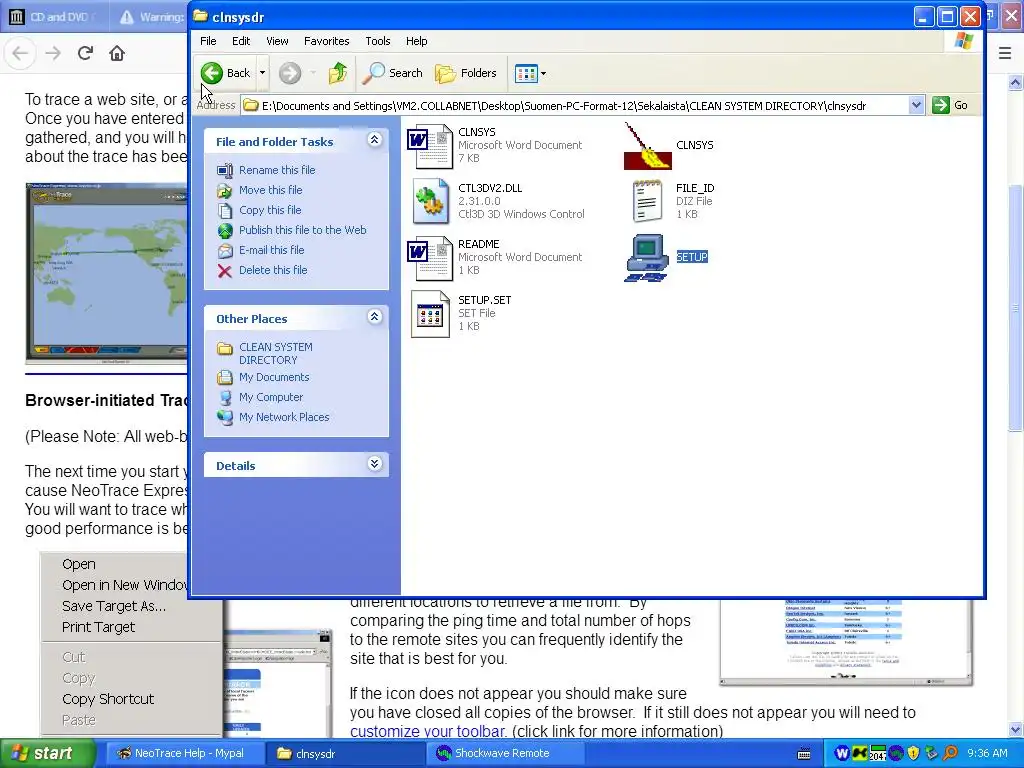
Task: Click Publish this file to the Web
Action: (302, 230)
